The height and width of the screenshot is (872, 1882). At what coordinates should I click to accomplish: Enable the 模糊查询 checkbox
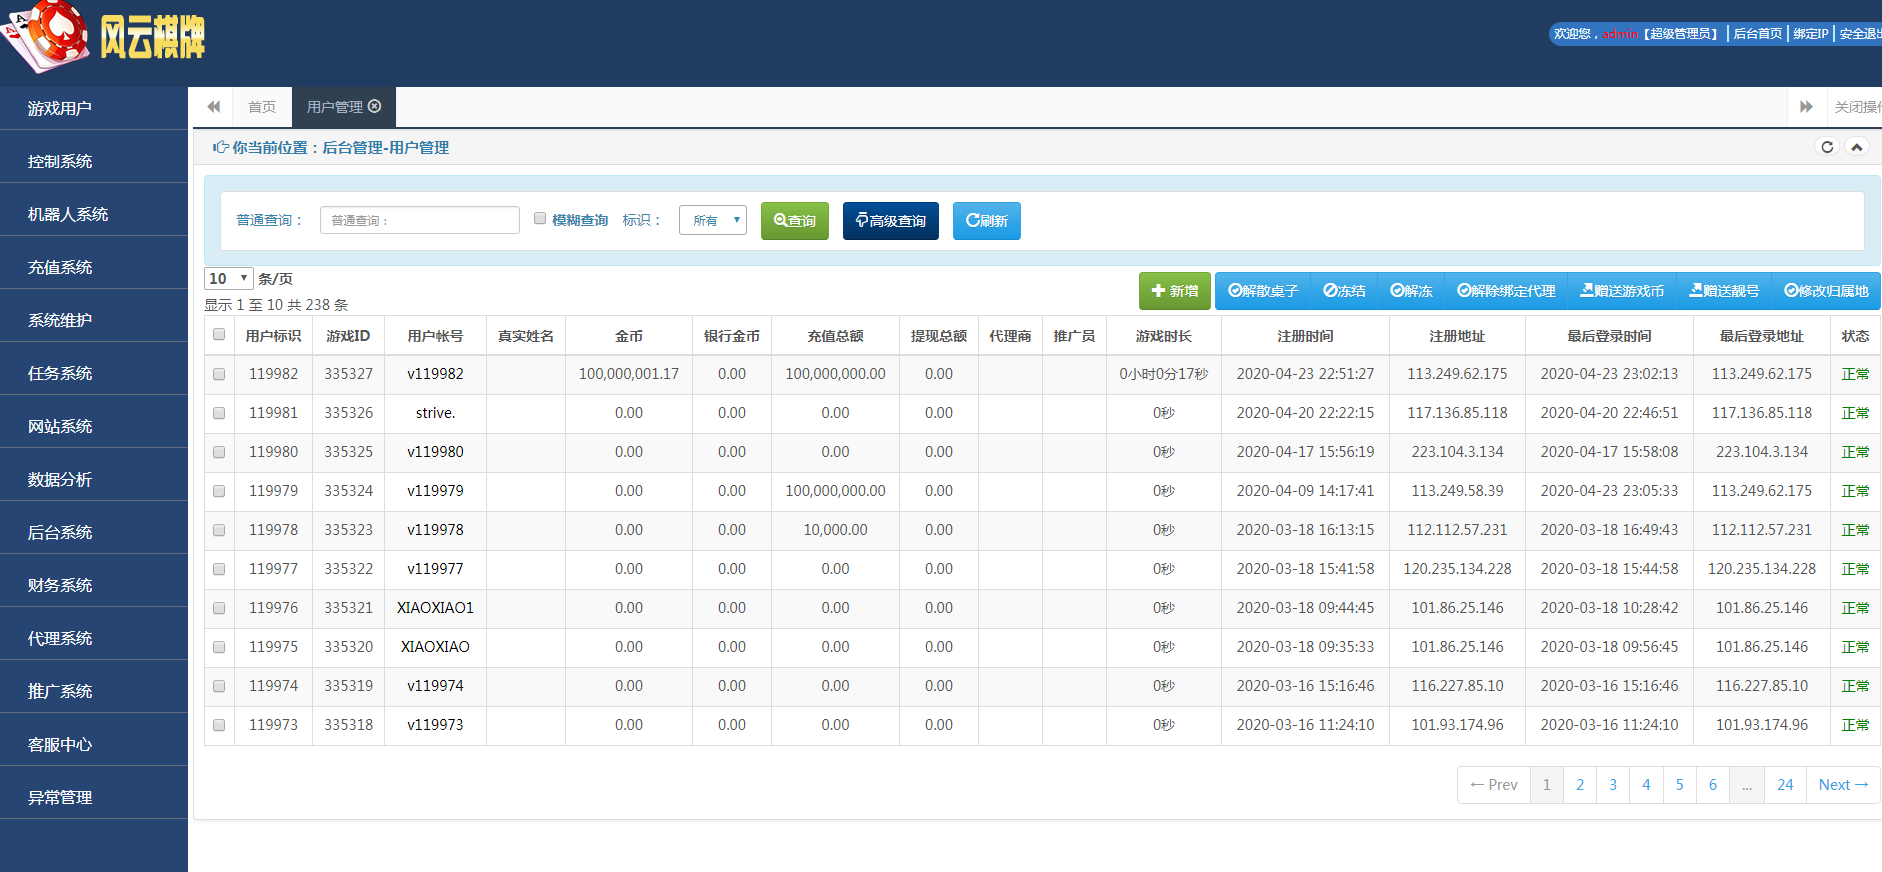click(x=540, y=219)
